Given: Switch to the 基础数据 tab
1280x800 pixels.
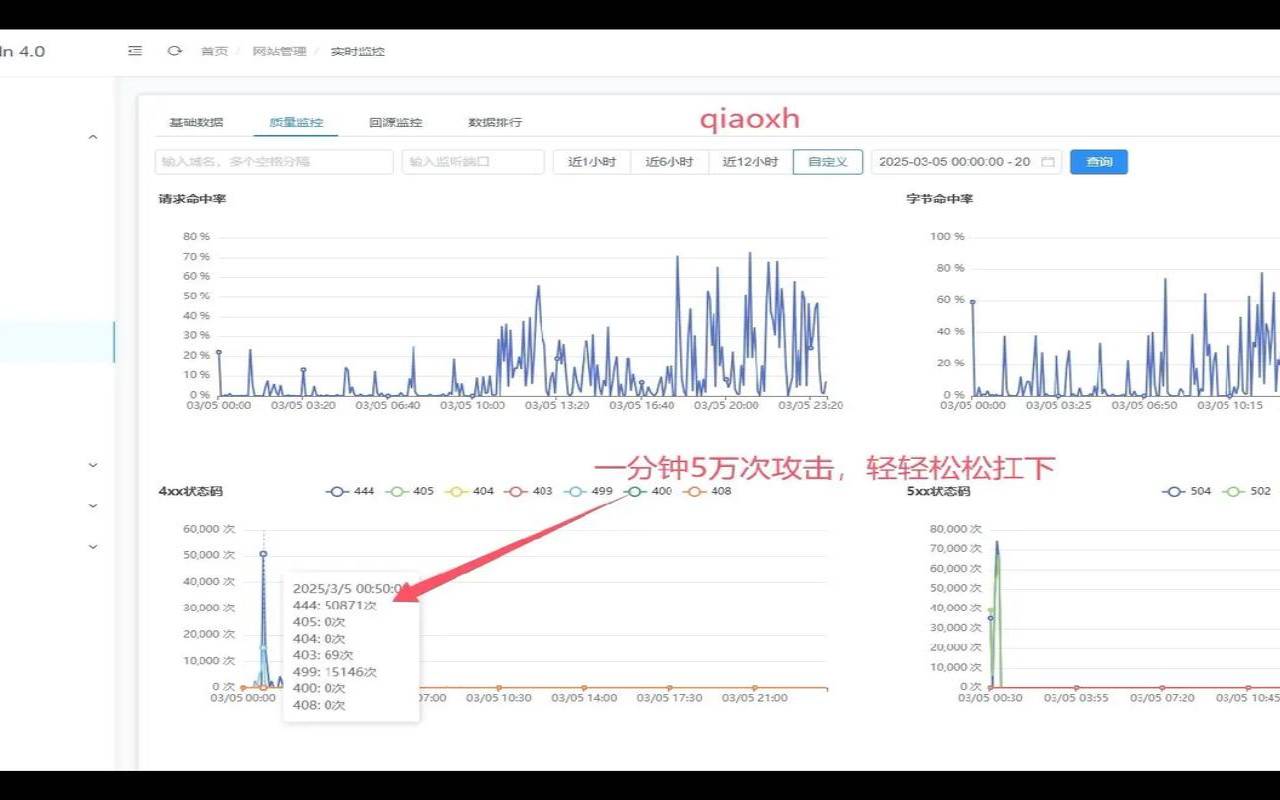Looking at the screenshot, I should coord(196,122).
